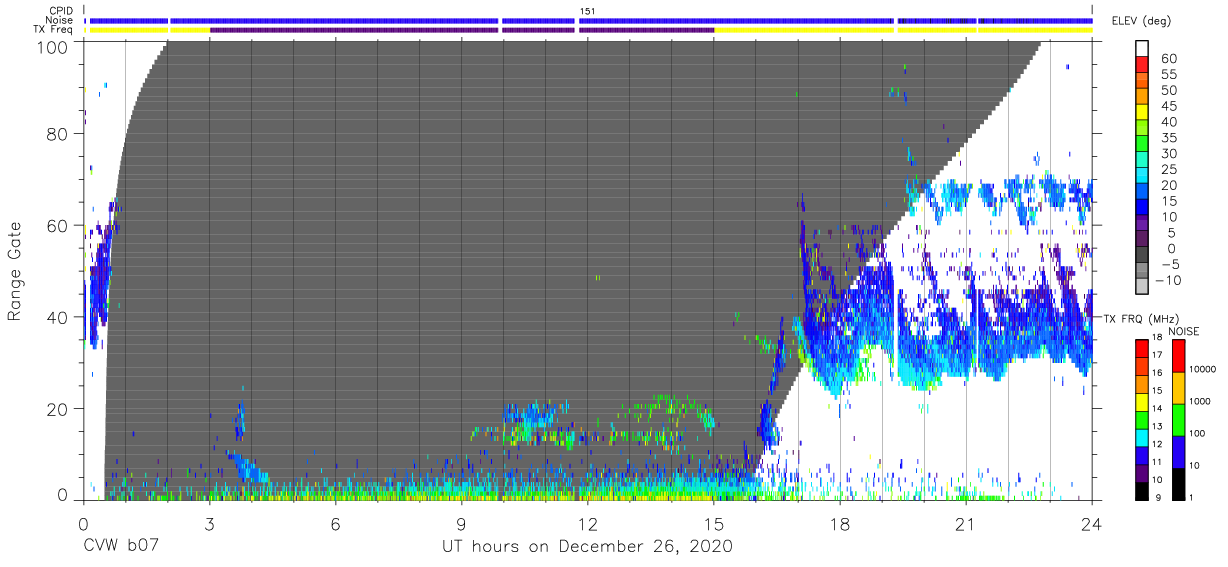Screen dimensions: 1228x567
Task: Click the noise colorbar label '1000'
Action: tap(1202, 401)
